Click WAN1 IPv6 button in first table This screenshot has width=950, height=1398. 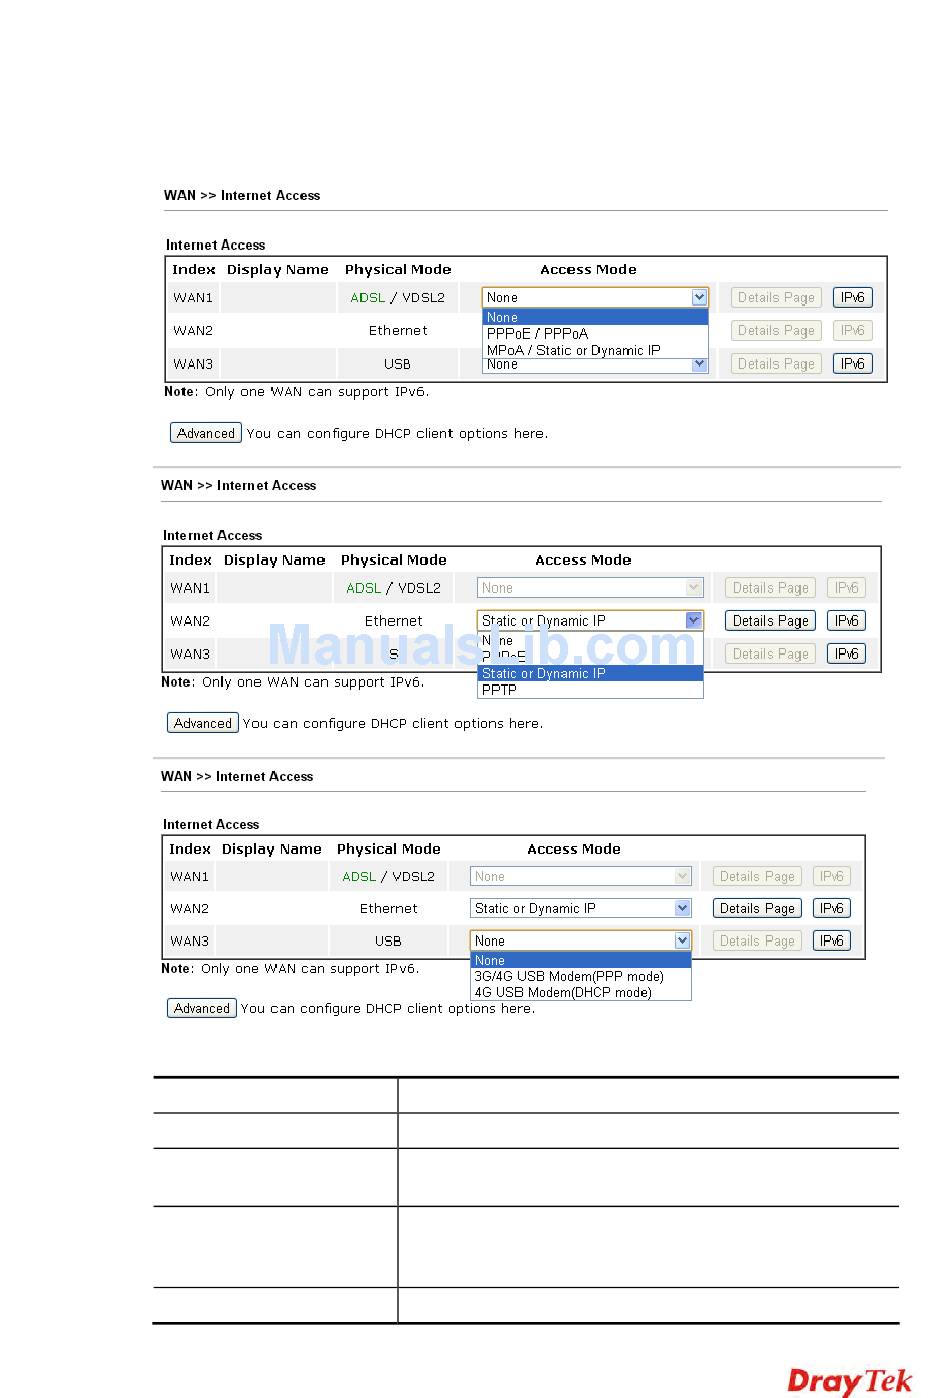pyautogui.click(x=852, y=297)
